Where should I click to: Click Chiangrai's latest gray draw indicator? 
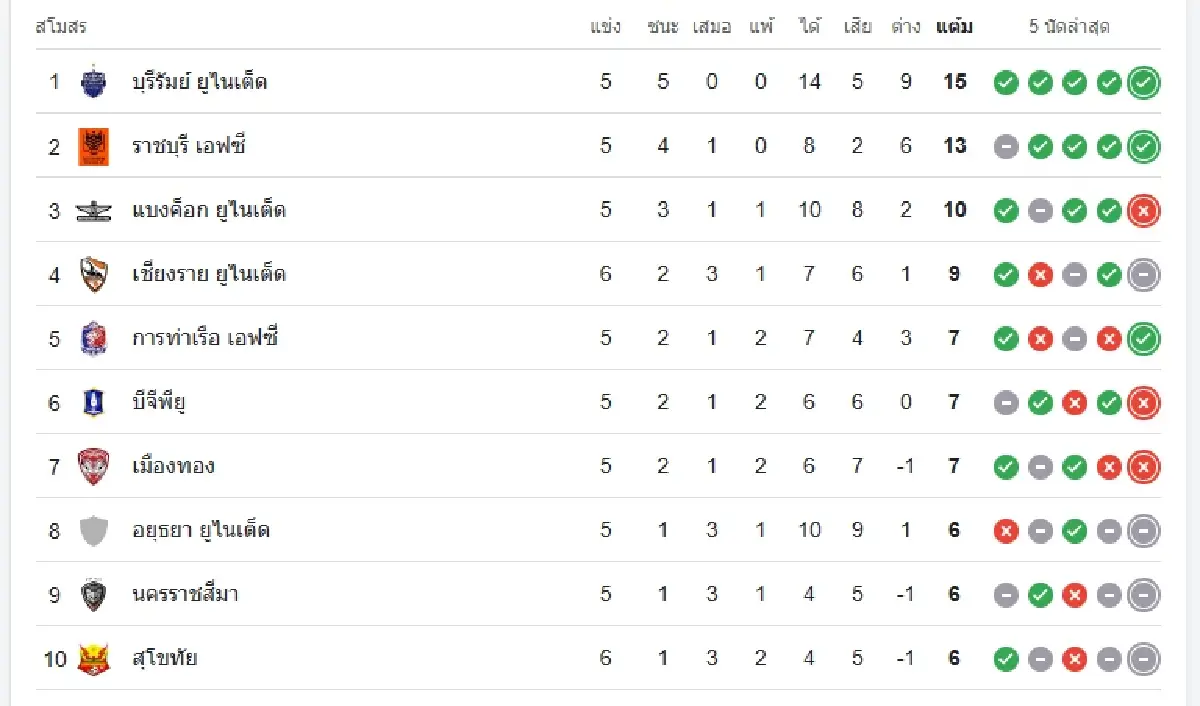click(1143, 275)
